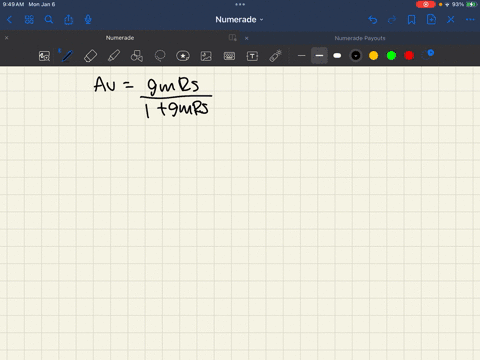This screenshot has height=360, width=480.
Task: Open the search magnifier
Action: coord(49,20)
